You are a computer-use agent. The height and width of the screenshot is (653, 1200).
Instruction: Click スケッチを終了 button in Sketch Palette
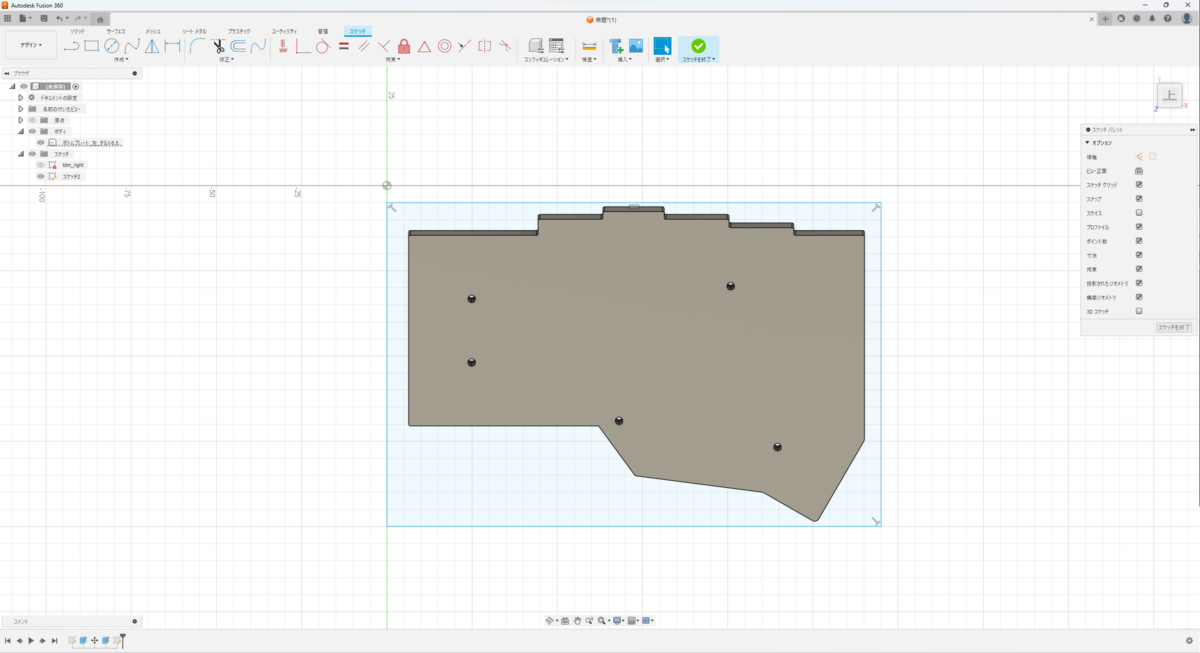click(1173, 328)
